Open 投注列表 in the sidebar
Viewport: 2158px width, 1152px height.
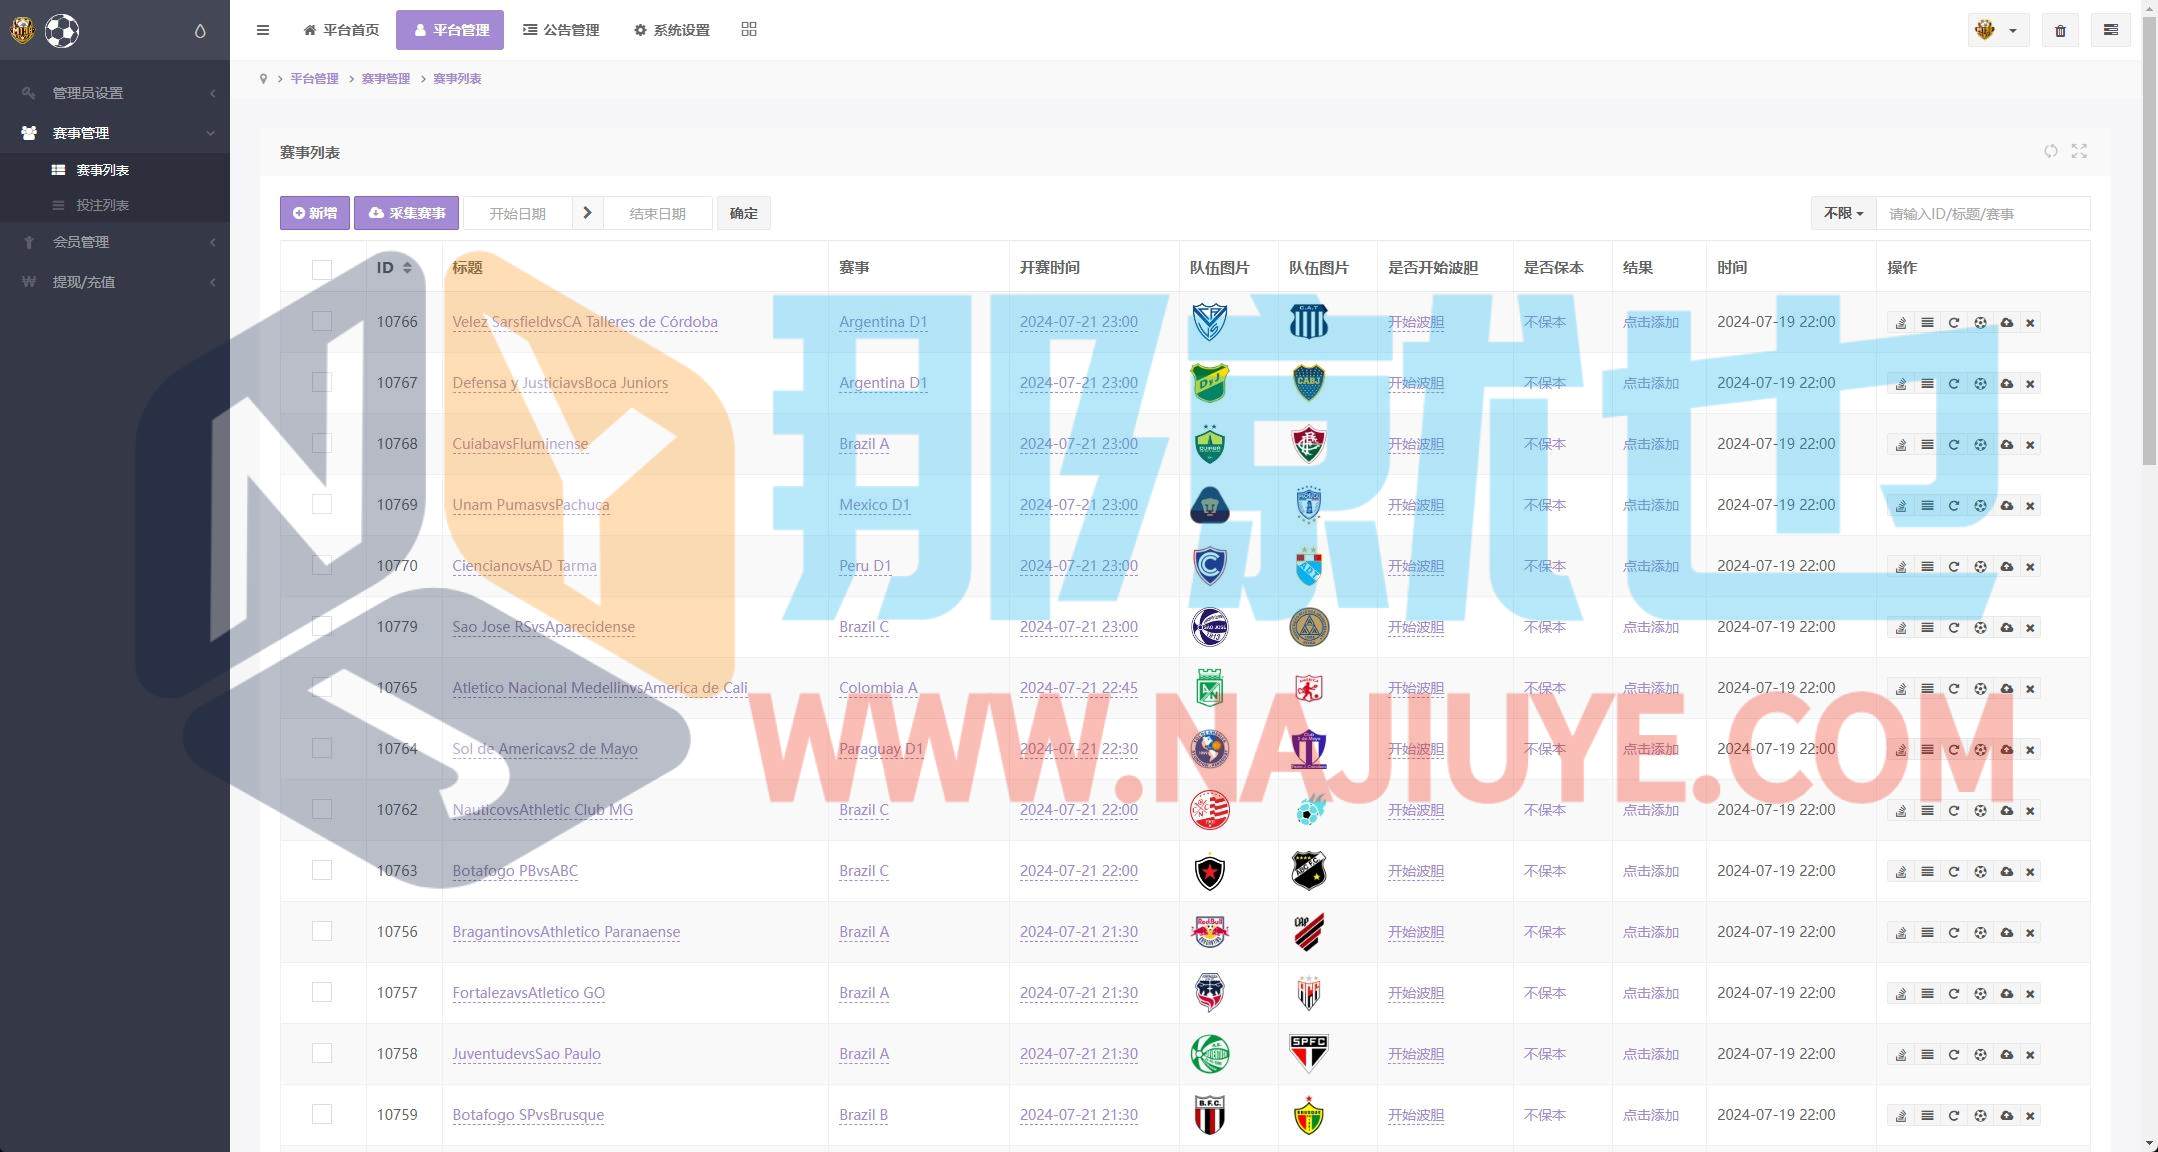(102, 205)
